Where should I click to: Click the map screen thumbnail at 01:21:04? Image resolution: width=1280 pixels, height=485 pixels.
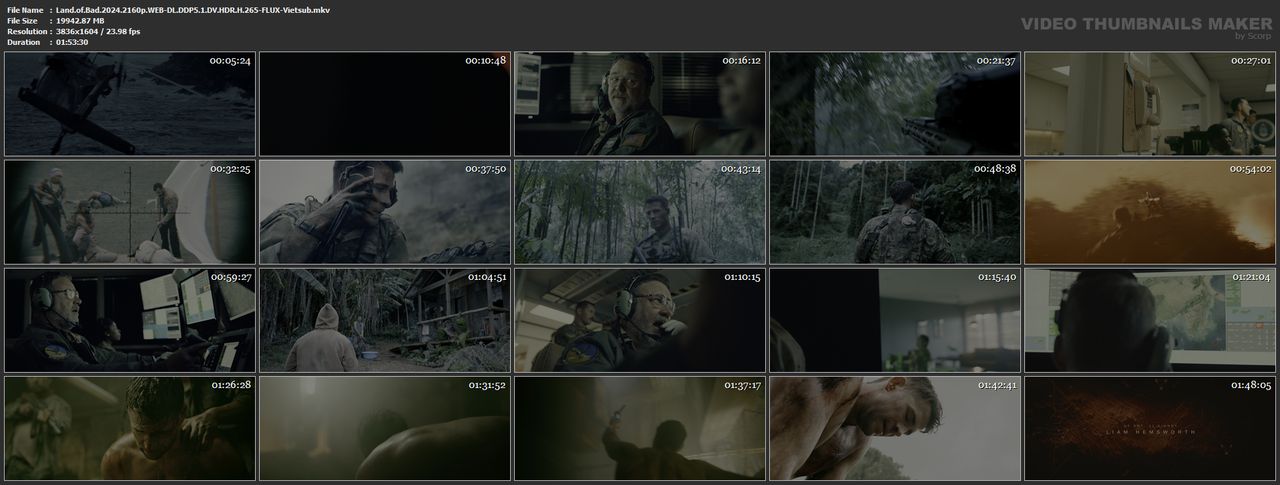tap(1150, 320)
